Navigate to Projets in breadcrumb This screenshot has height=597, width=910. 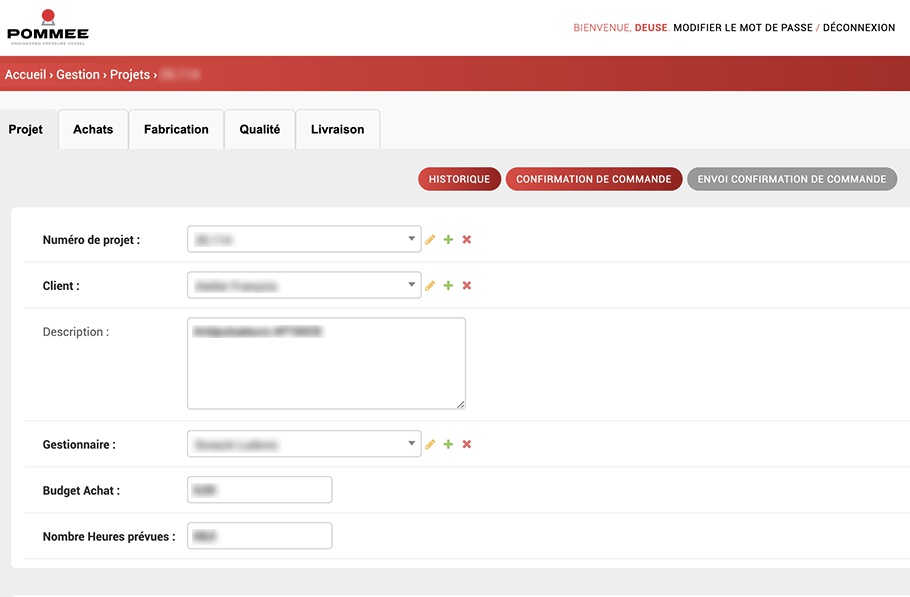(130, 74)
